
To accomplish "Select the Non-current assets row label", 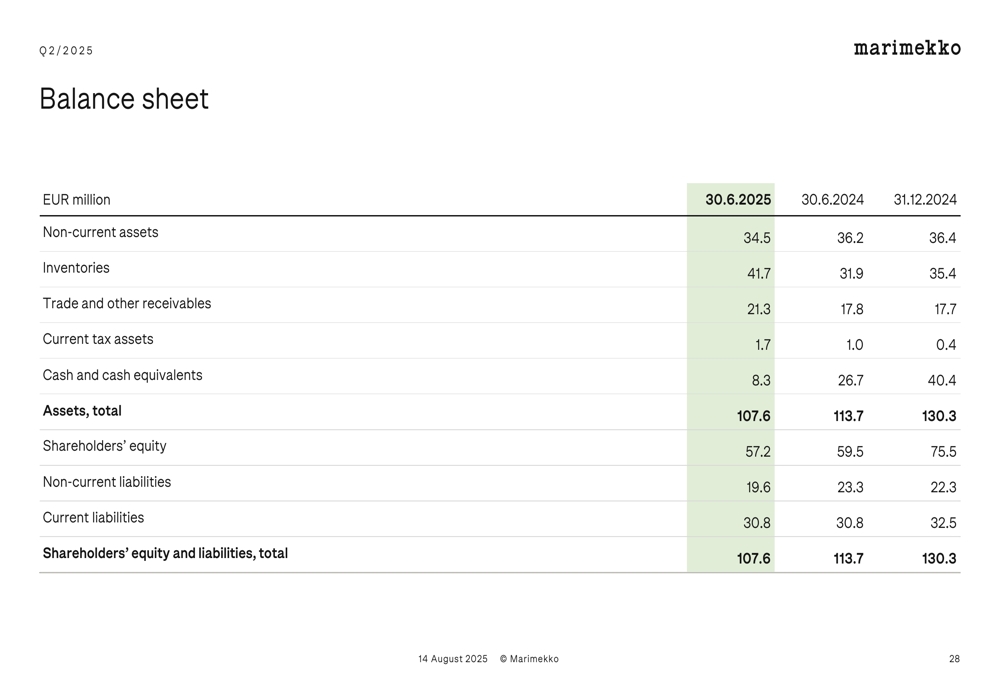I will (100, 232).
